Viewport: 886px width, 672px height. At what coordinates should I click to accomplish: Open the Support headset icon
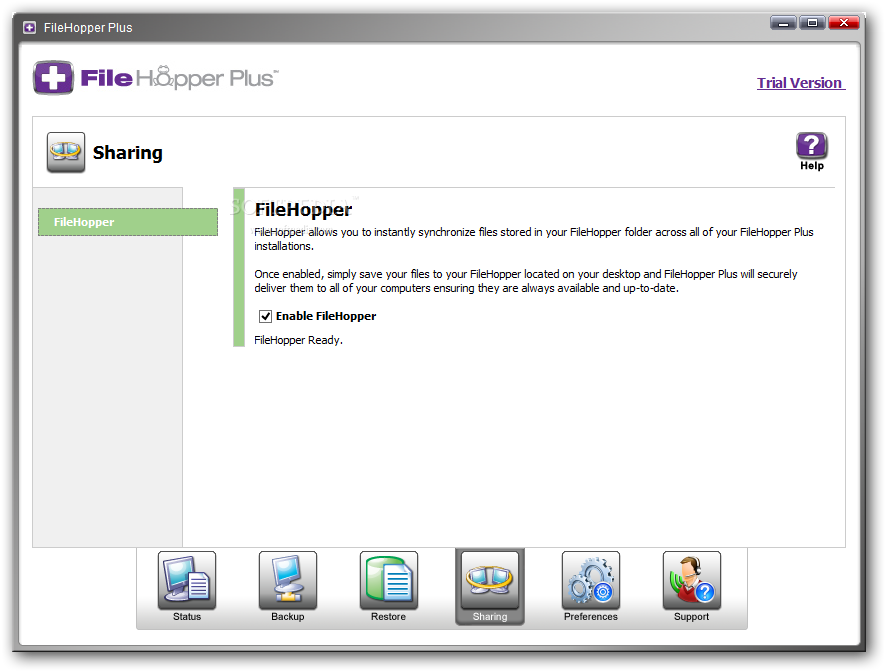pyautogui.click(x=692, y=580)
